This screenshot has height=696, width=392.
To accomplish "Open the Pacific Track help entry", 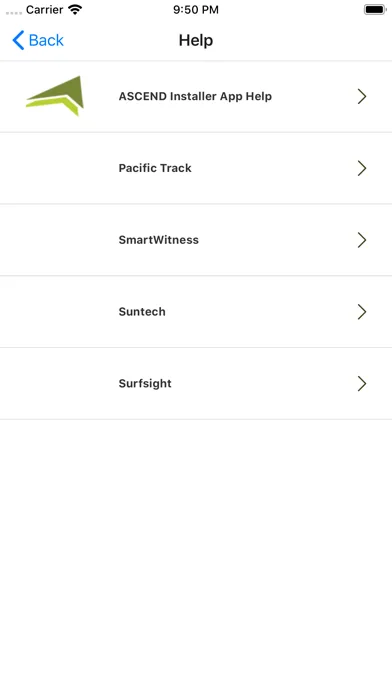I will click(196, 168).
